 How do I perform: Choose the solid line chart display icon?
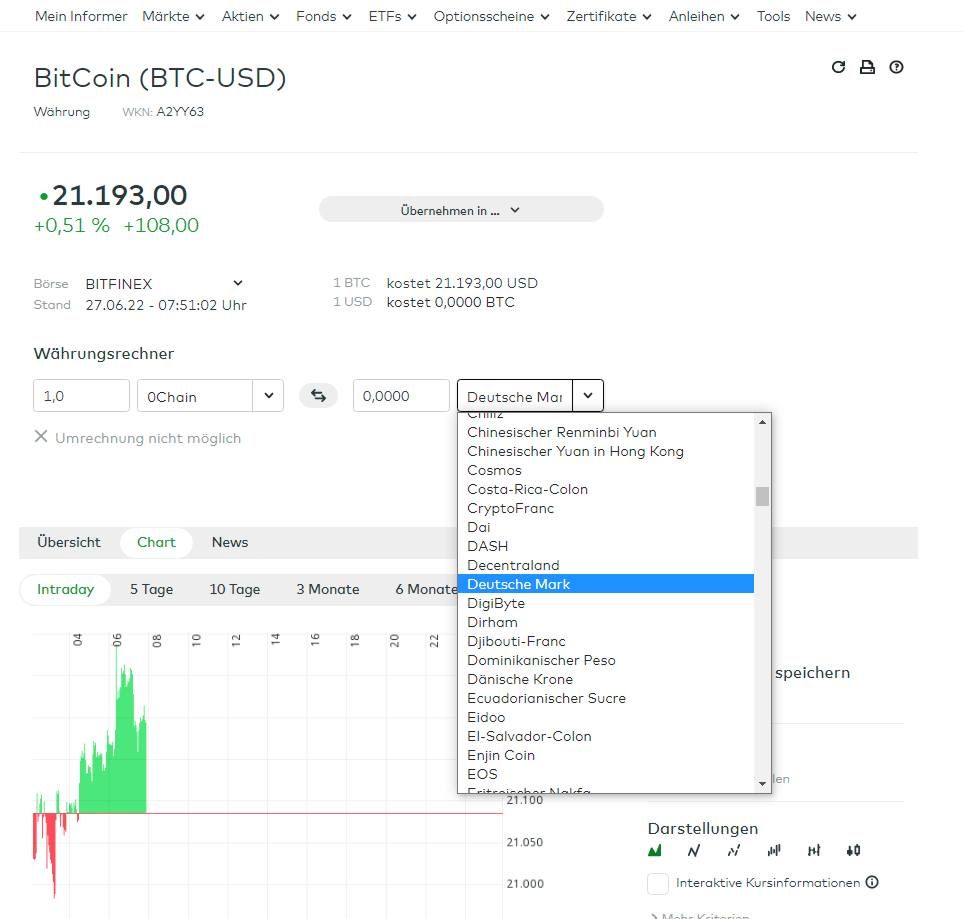coord(694,851)
